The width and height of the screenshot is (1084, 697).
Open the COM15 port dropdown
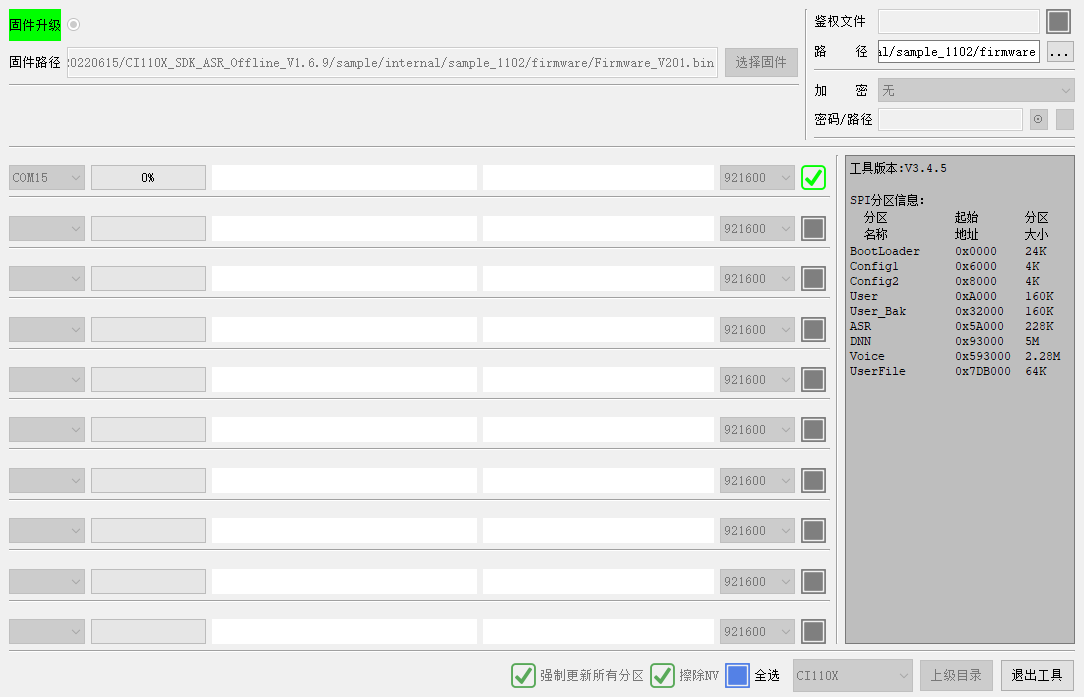click(x=47, y=178)
